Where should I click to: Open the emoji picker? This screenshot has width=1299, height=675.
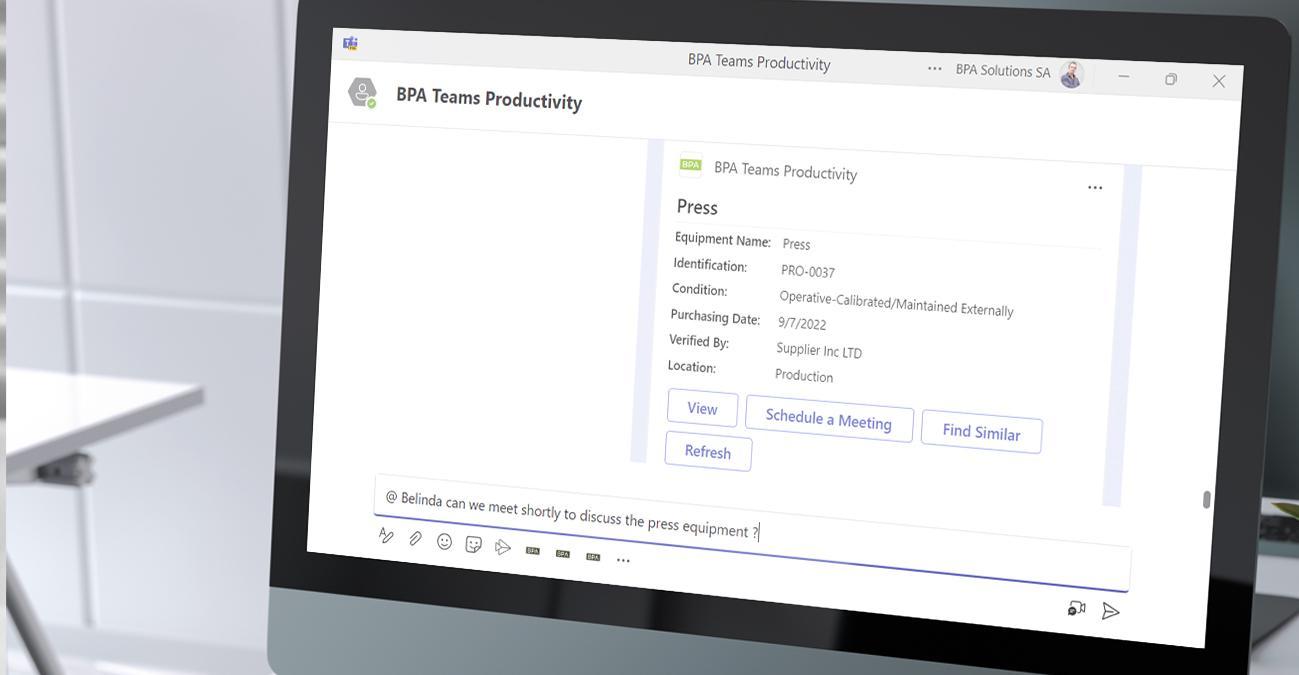(444, 541)
